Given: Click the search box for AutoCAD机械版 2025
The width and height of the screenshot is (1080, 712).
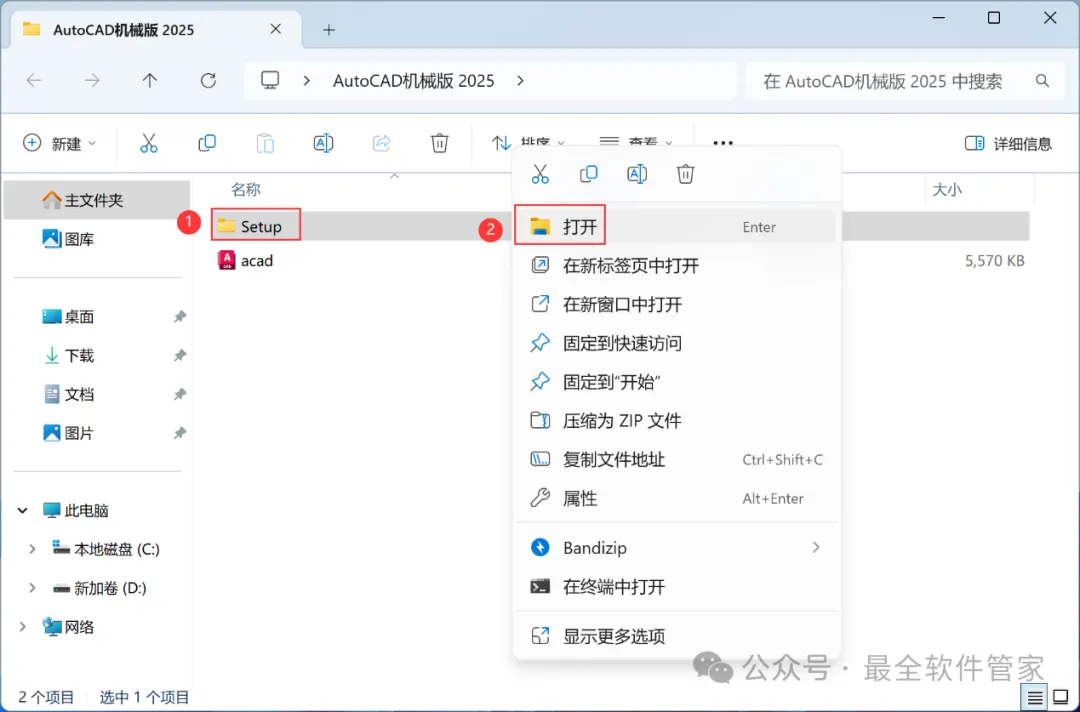Looking at the screenshot, I should click(906, 81).
